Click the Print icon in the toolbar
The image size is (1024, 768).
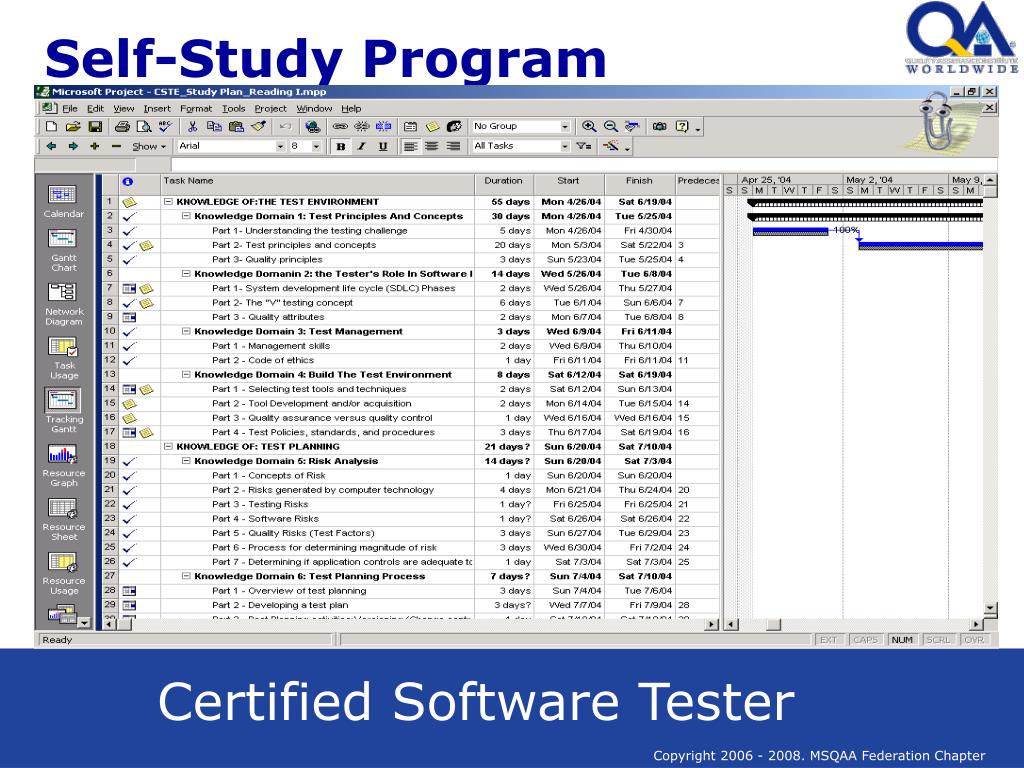[122, 127]
